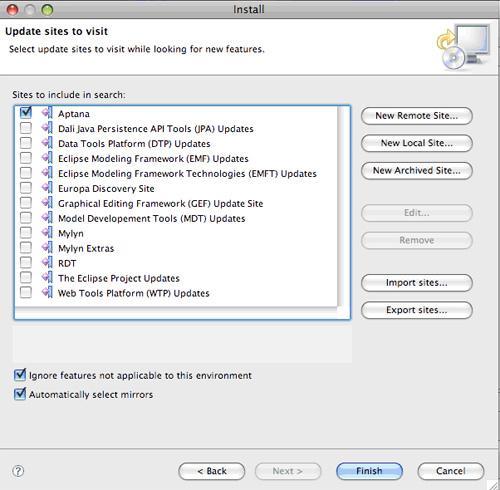Image resolution: width=500 pixels, height=490 pixels.
Task: Select "Model Developement Tools (MDT) Updates" row
Action: [152, 219]
